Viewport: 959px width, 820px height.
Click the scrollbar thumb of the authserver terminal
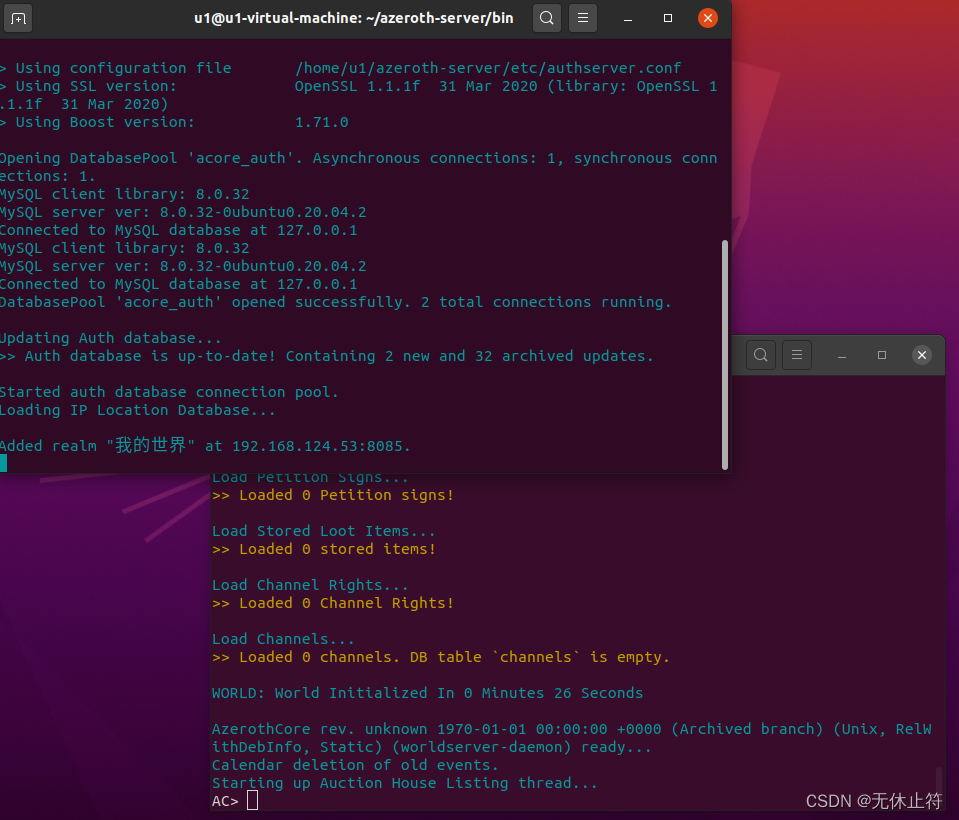(x=725, y=355)
